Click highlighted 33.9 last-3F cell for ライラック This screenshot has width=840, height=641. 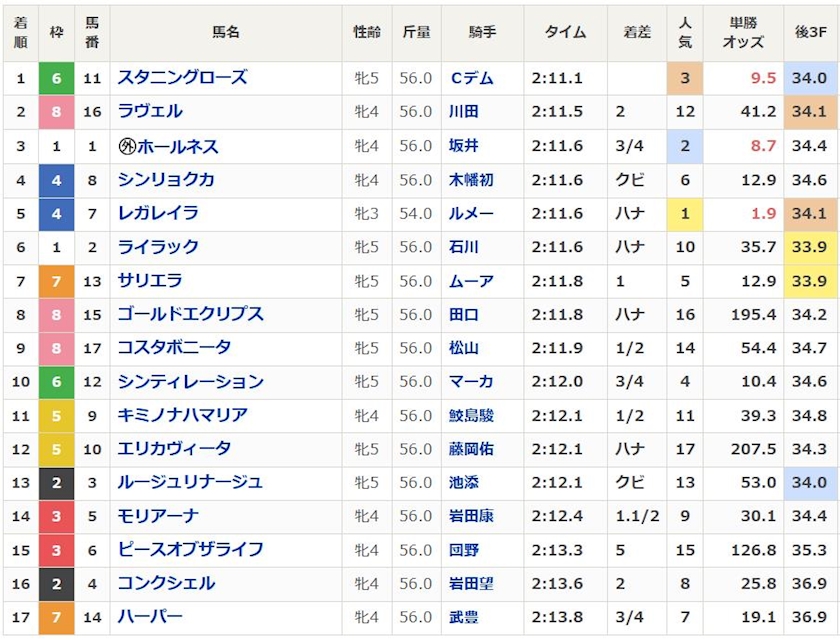coord(808,247)
